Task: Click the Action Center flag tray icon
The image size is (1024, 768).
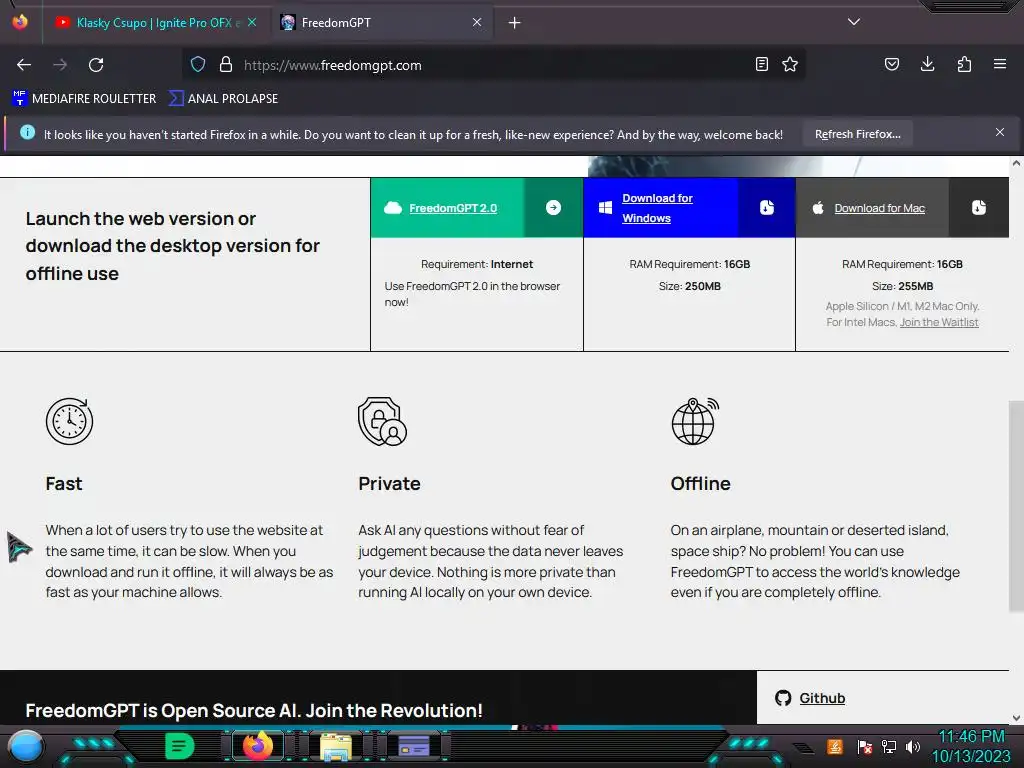Action: coord(865,746)
